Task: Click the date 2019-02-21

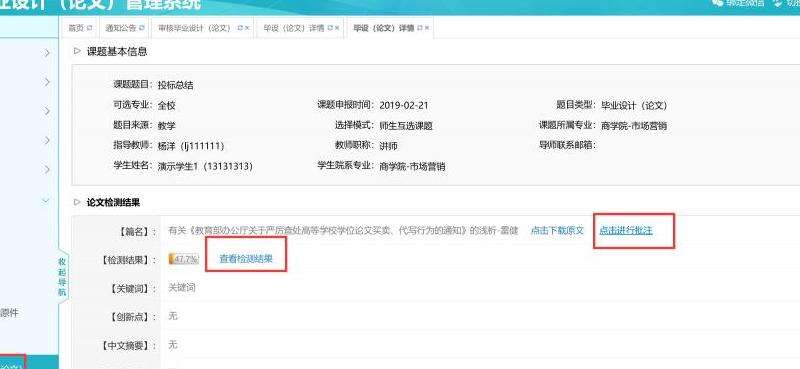Action: click(x=404, y=106)
